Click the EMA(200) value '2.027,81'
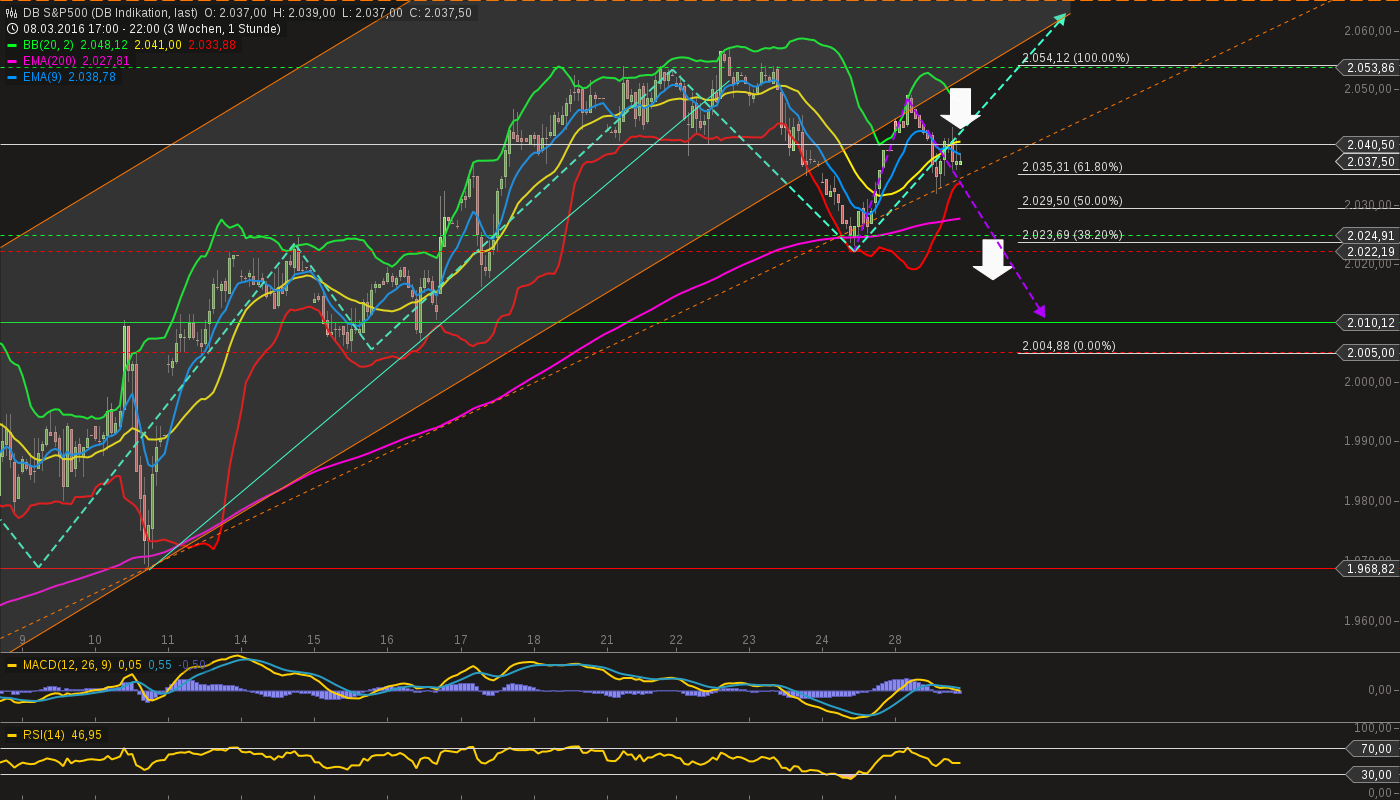 106,61
